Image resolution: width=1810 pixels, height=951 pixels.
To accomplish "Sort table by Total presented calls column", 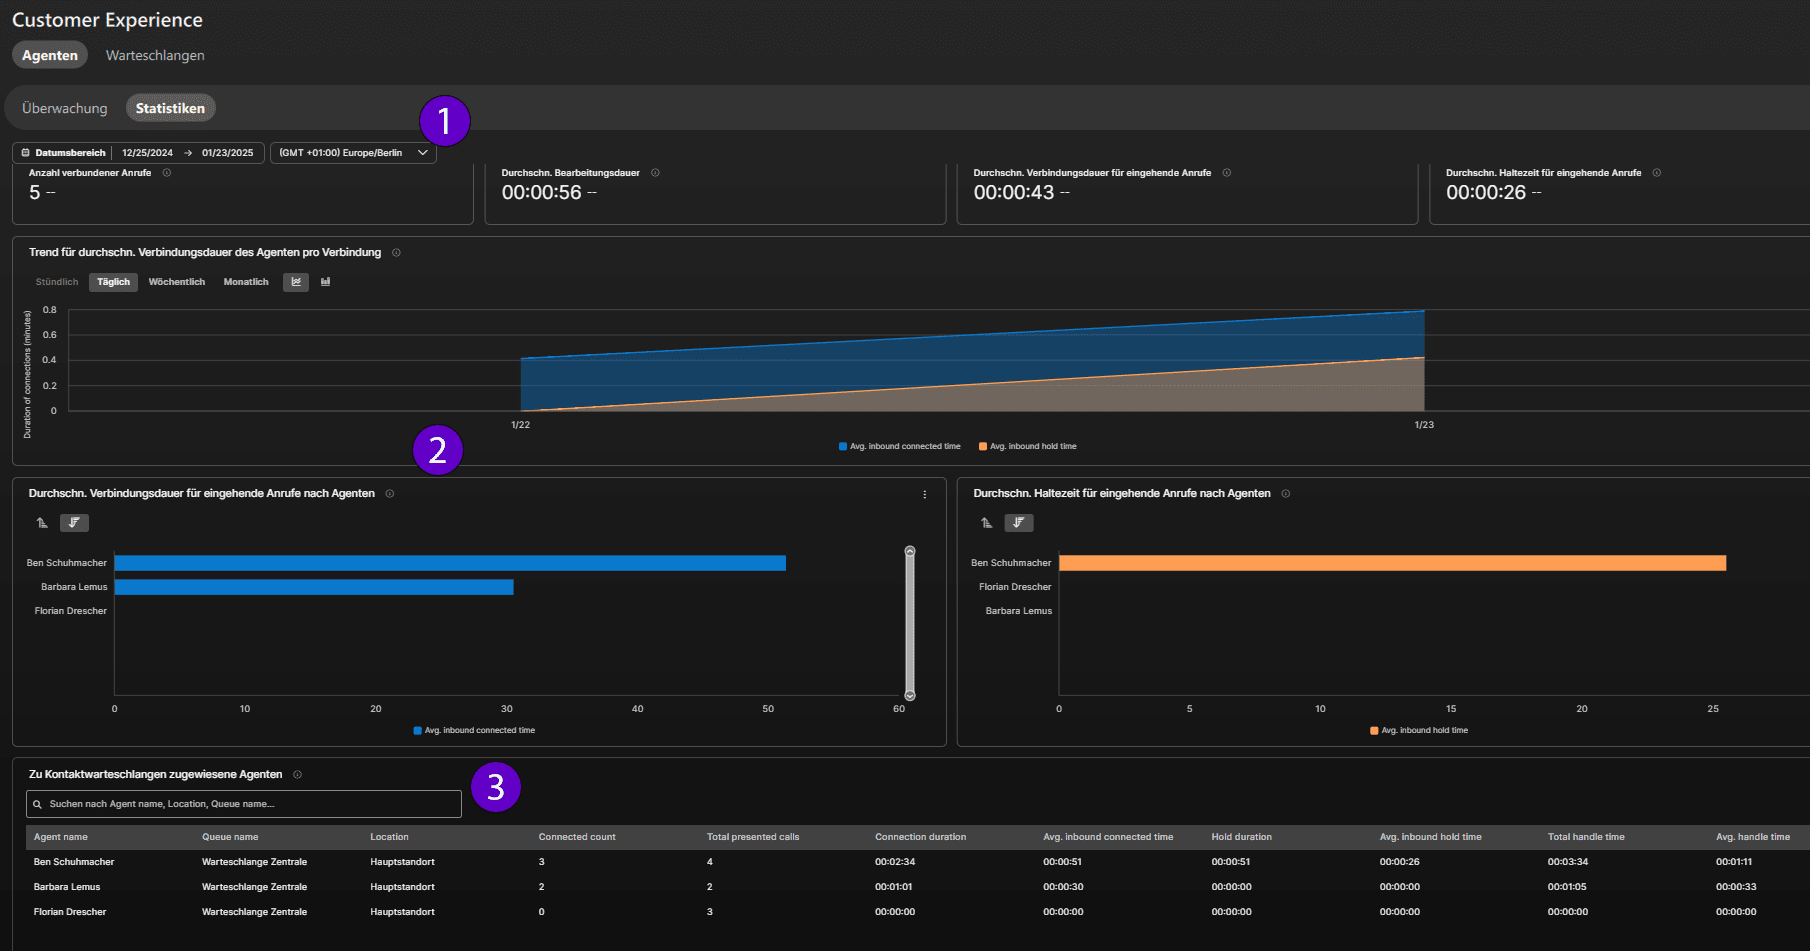I will pos(753,837).
